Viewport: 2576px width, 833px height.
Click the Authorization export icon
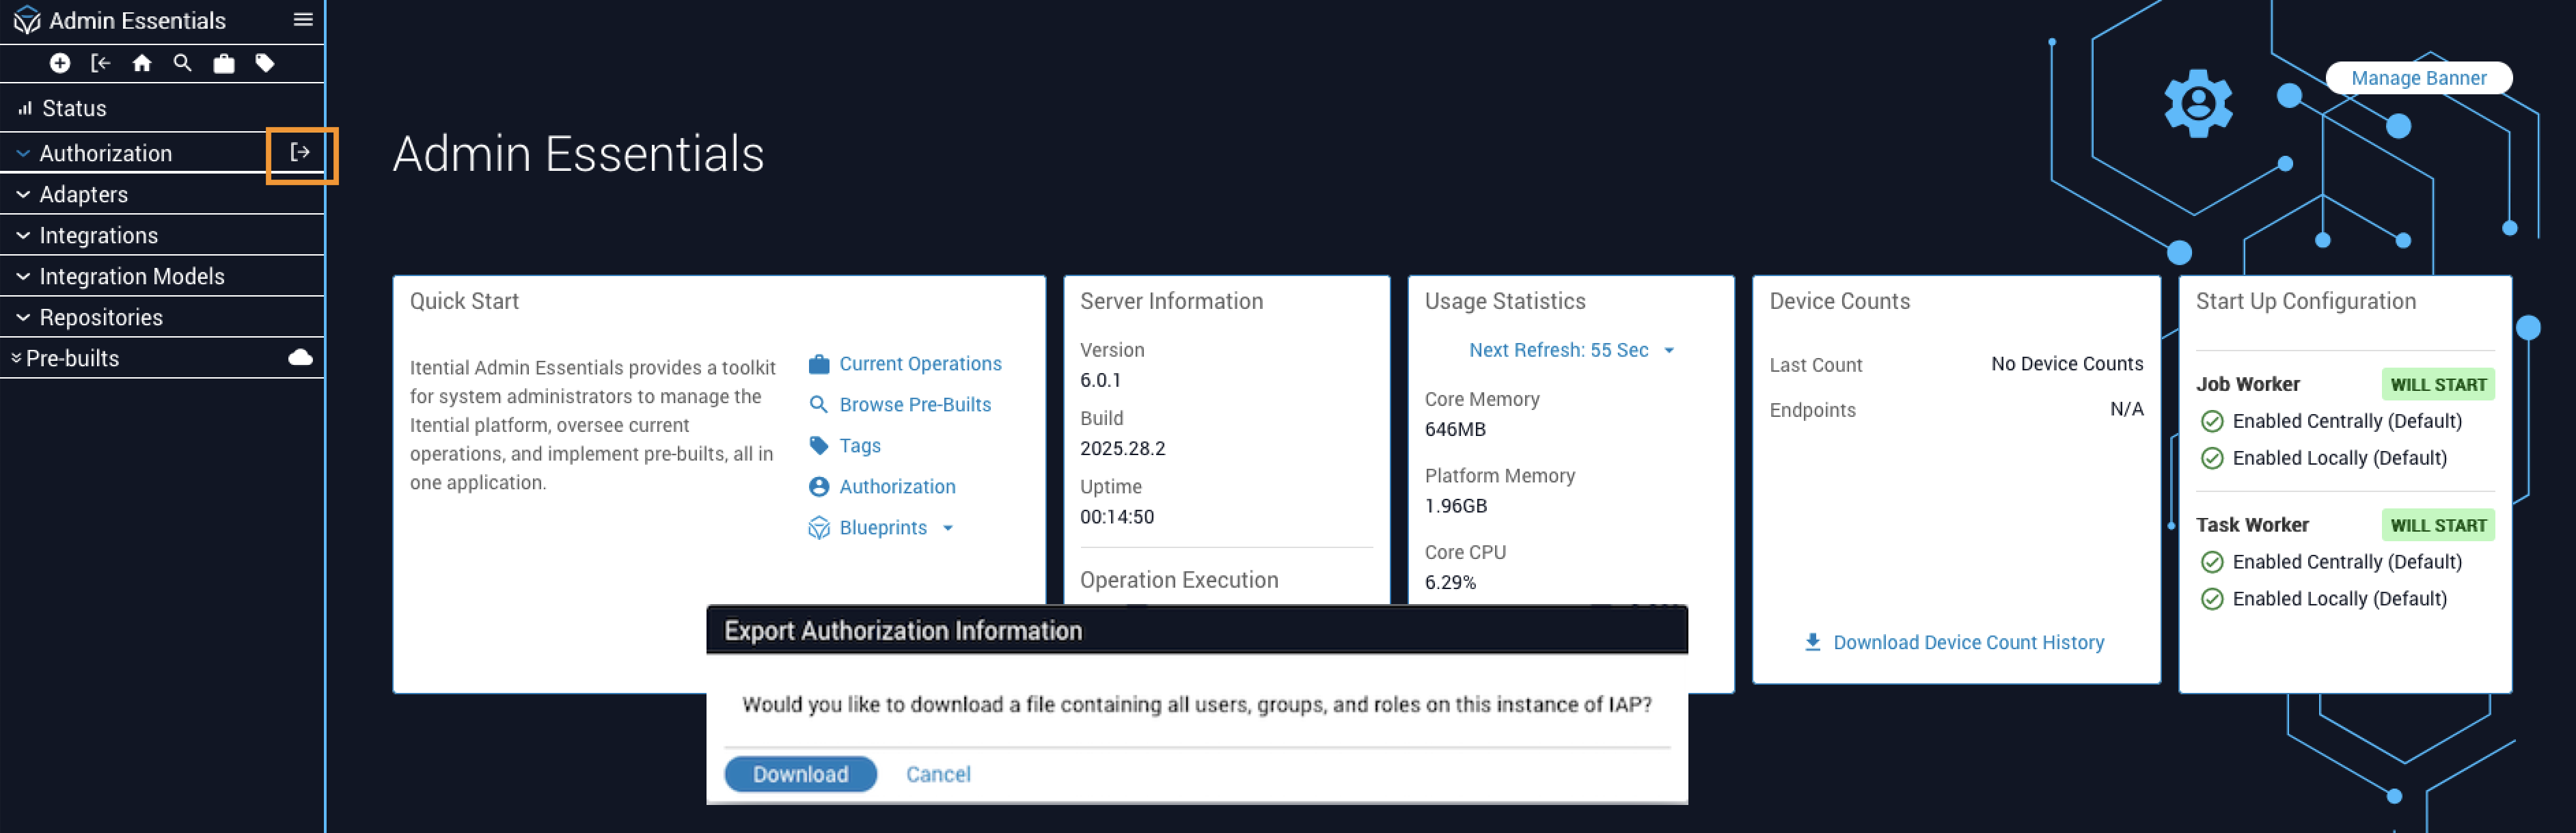click(x=300, y=152)
